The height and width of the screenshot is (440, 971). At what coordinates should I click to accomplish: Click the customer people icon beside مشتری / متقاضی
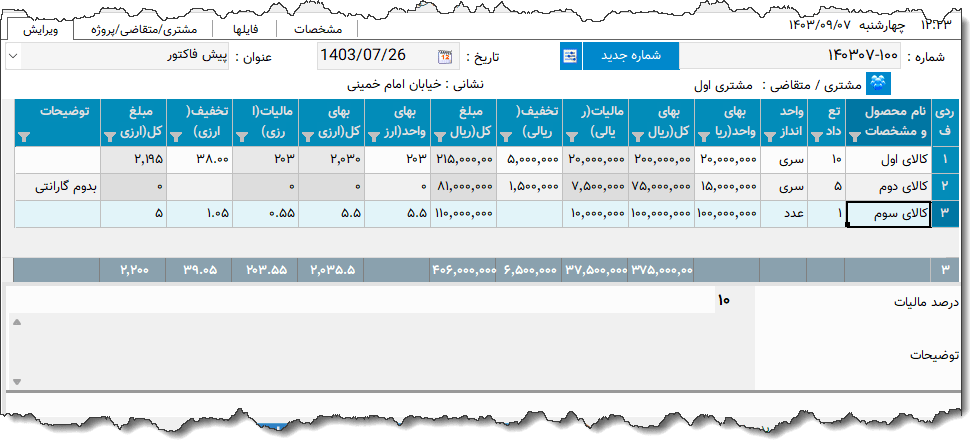(877, 84)
